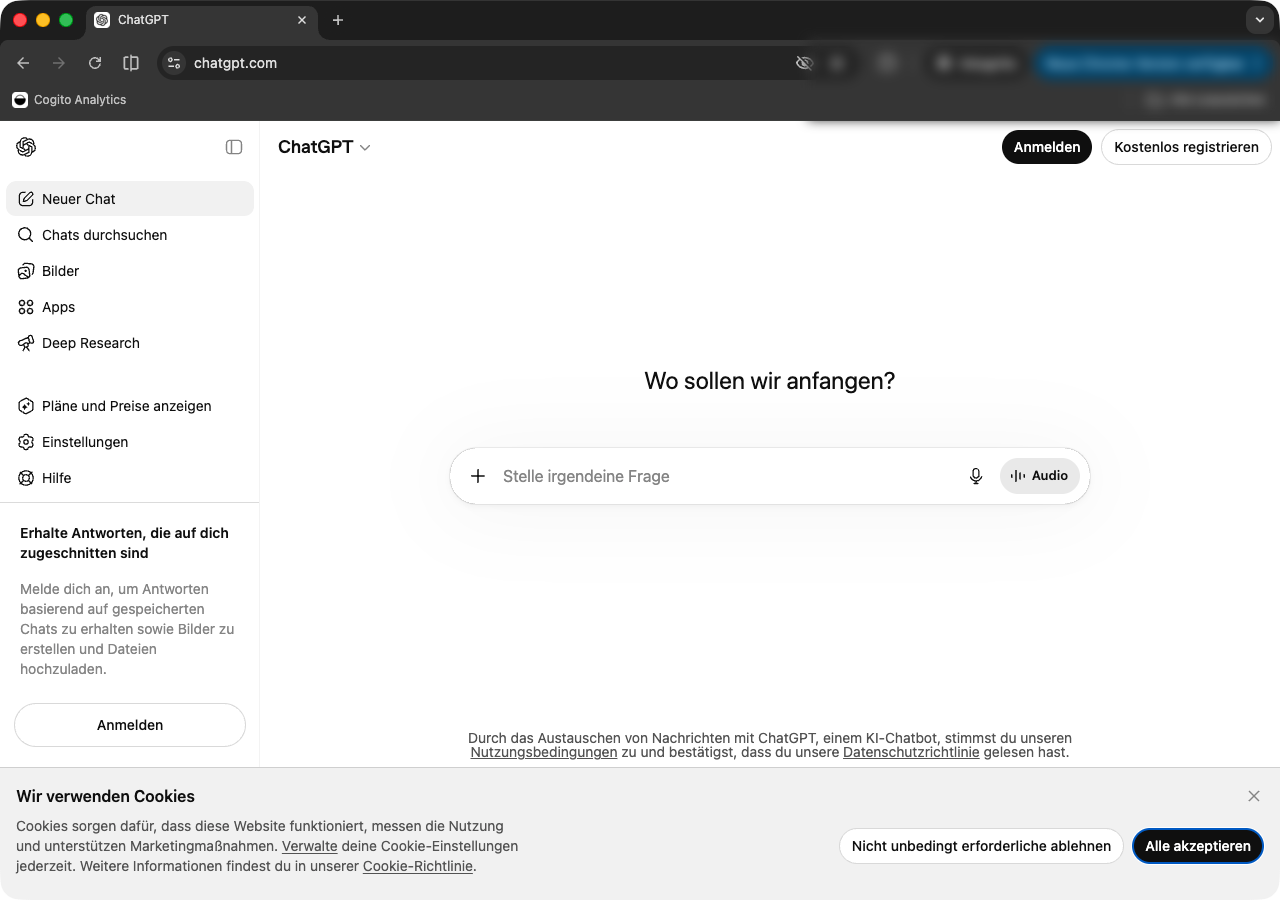The height and width of the screenshot is (900, 1280).
Task: Expand the ChatGPT model dropdown
Action: 324,147
